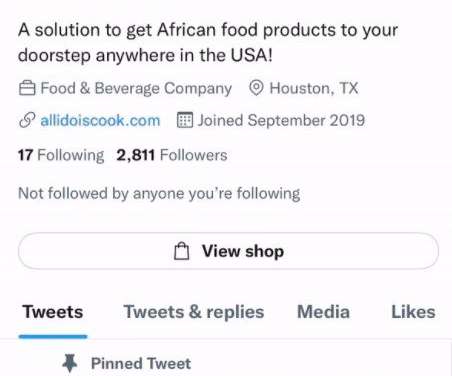Click the Houston, TX location text

tap(314, 88)
